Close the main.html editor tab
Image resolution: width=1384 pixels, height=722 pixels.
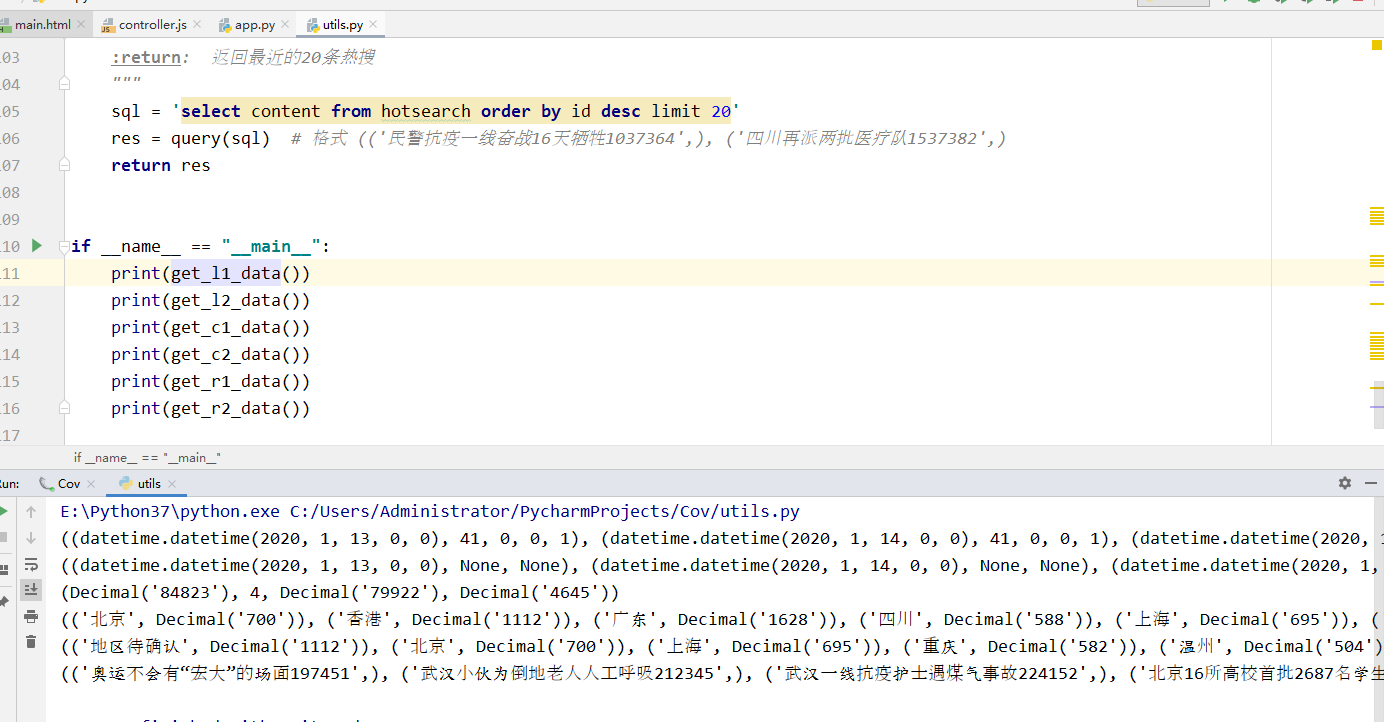tap(81, 24)
